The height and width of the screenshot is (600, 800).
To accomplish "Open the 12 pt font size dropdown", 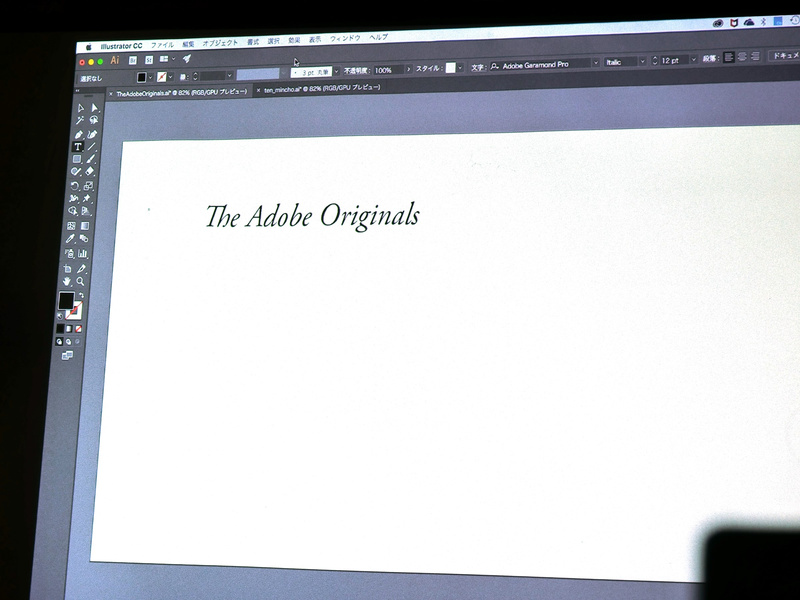I will (693, 60).
